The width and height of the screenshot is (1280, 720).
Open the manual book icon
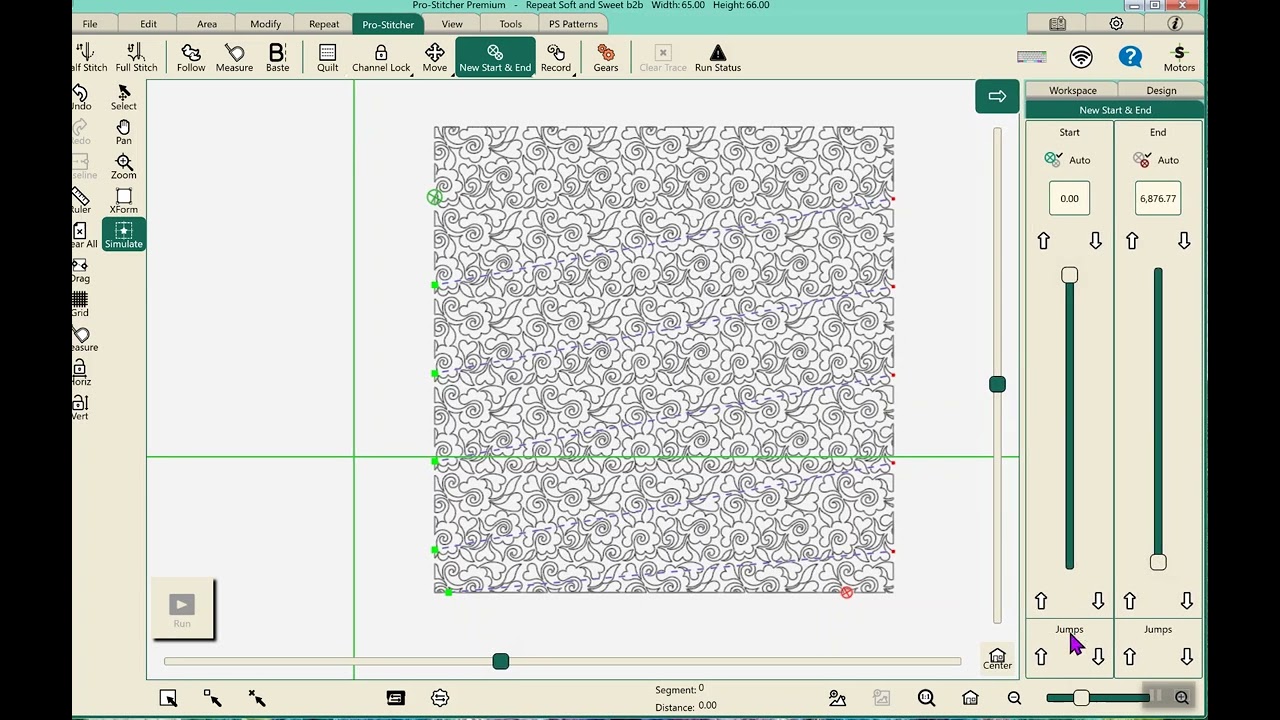pyautogui.click(x=1057, y=23)
